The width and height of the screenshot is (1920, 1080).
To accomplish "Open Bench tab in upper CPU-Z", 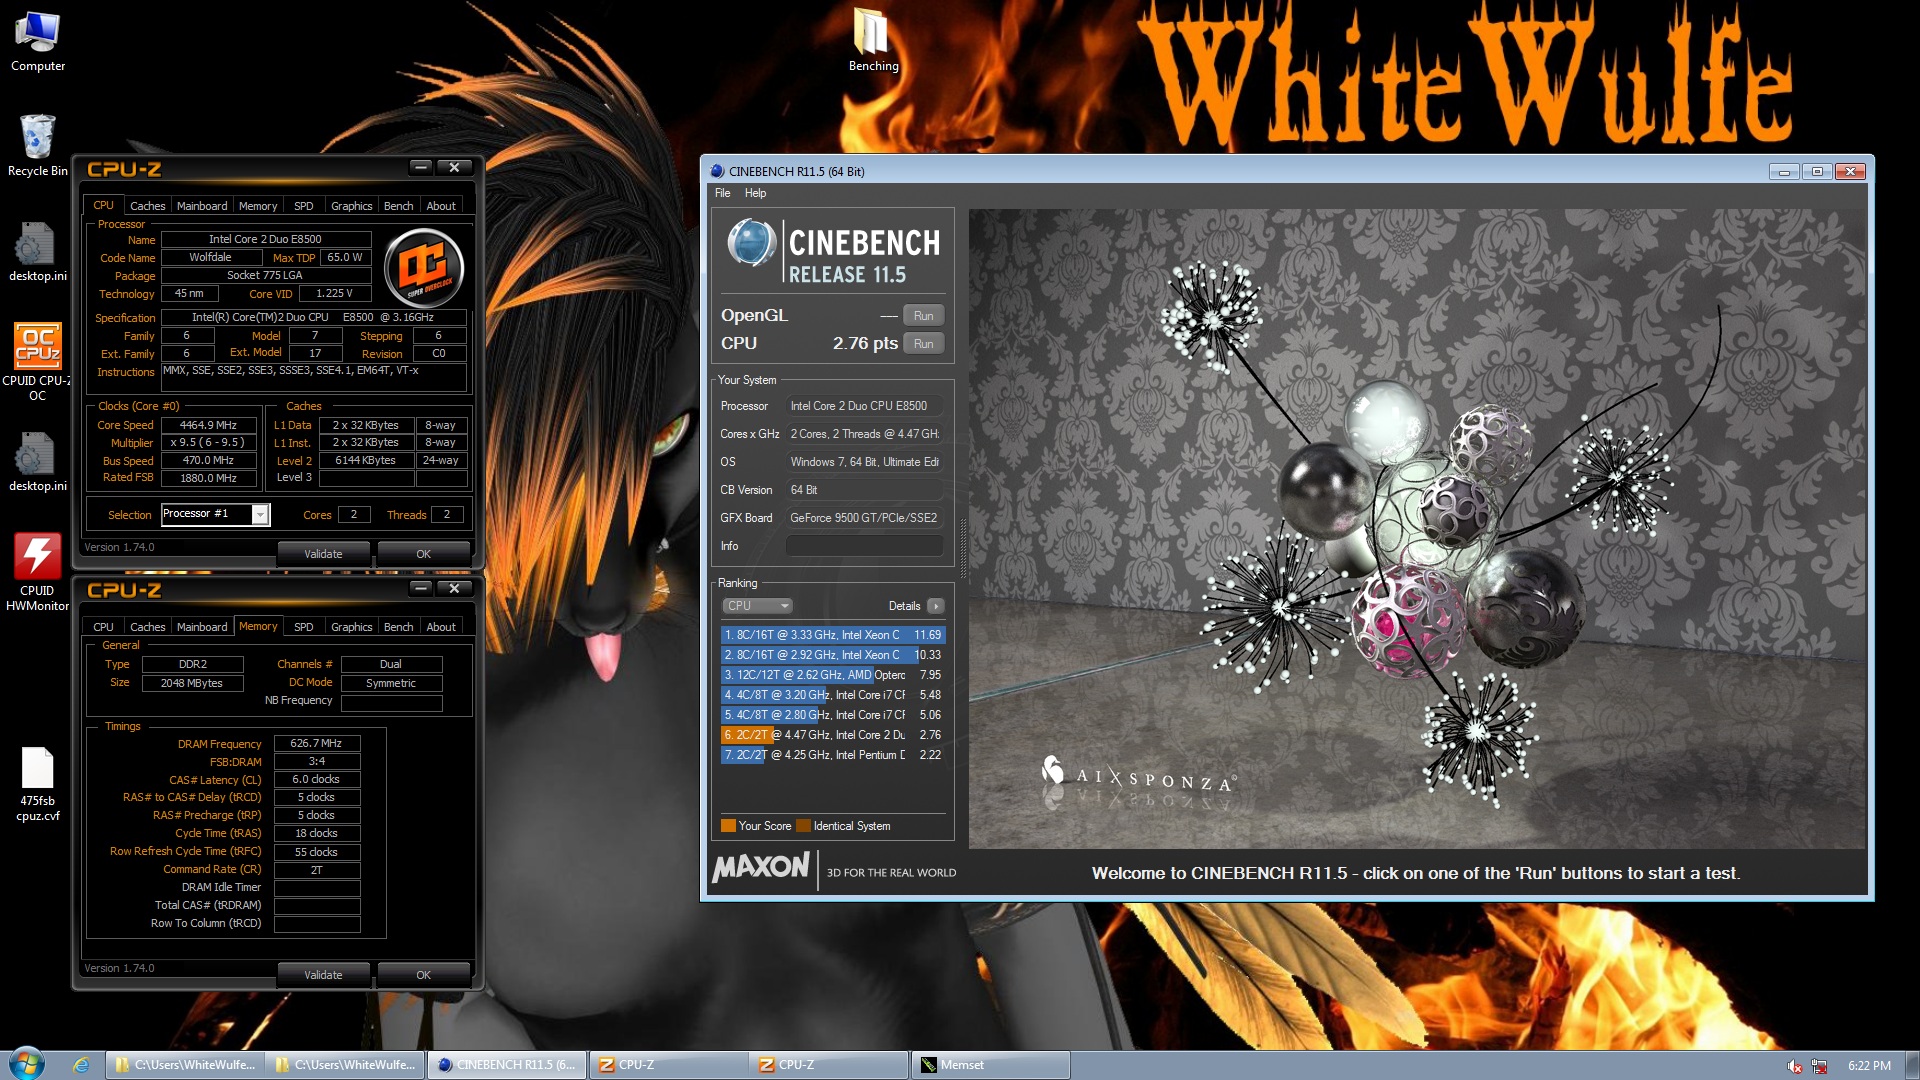I will point(398,206).
